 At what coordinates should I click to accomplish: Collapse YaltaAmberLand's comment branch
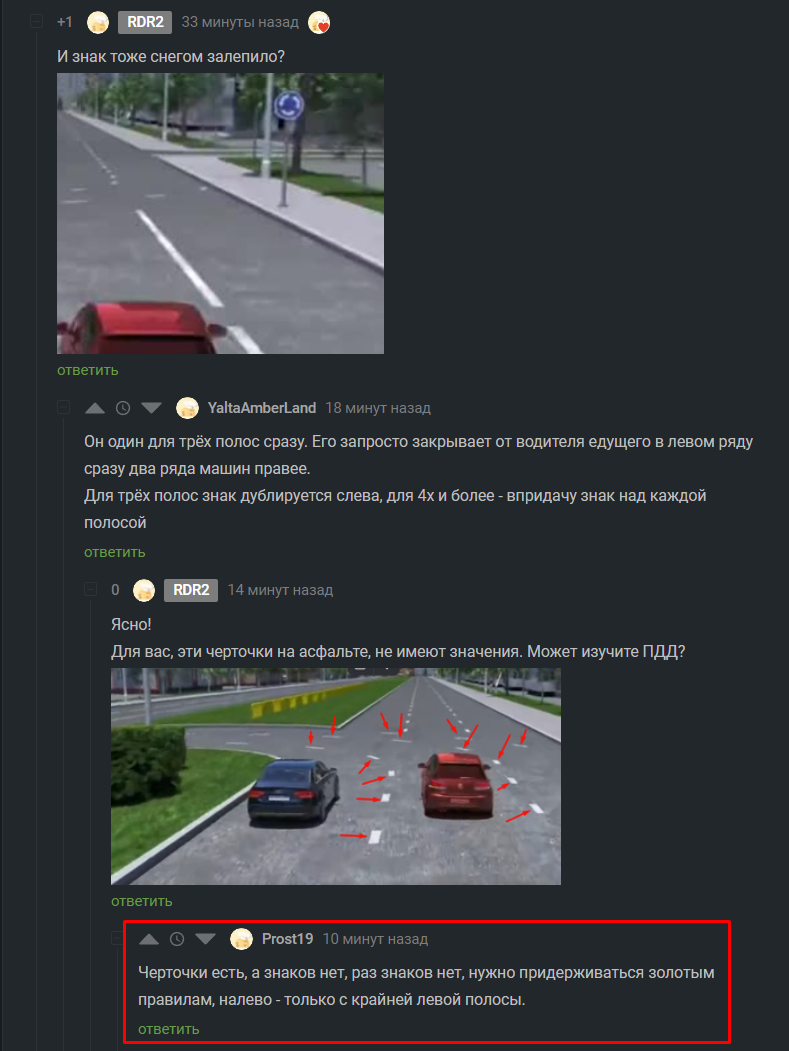pos(64,408)
